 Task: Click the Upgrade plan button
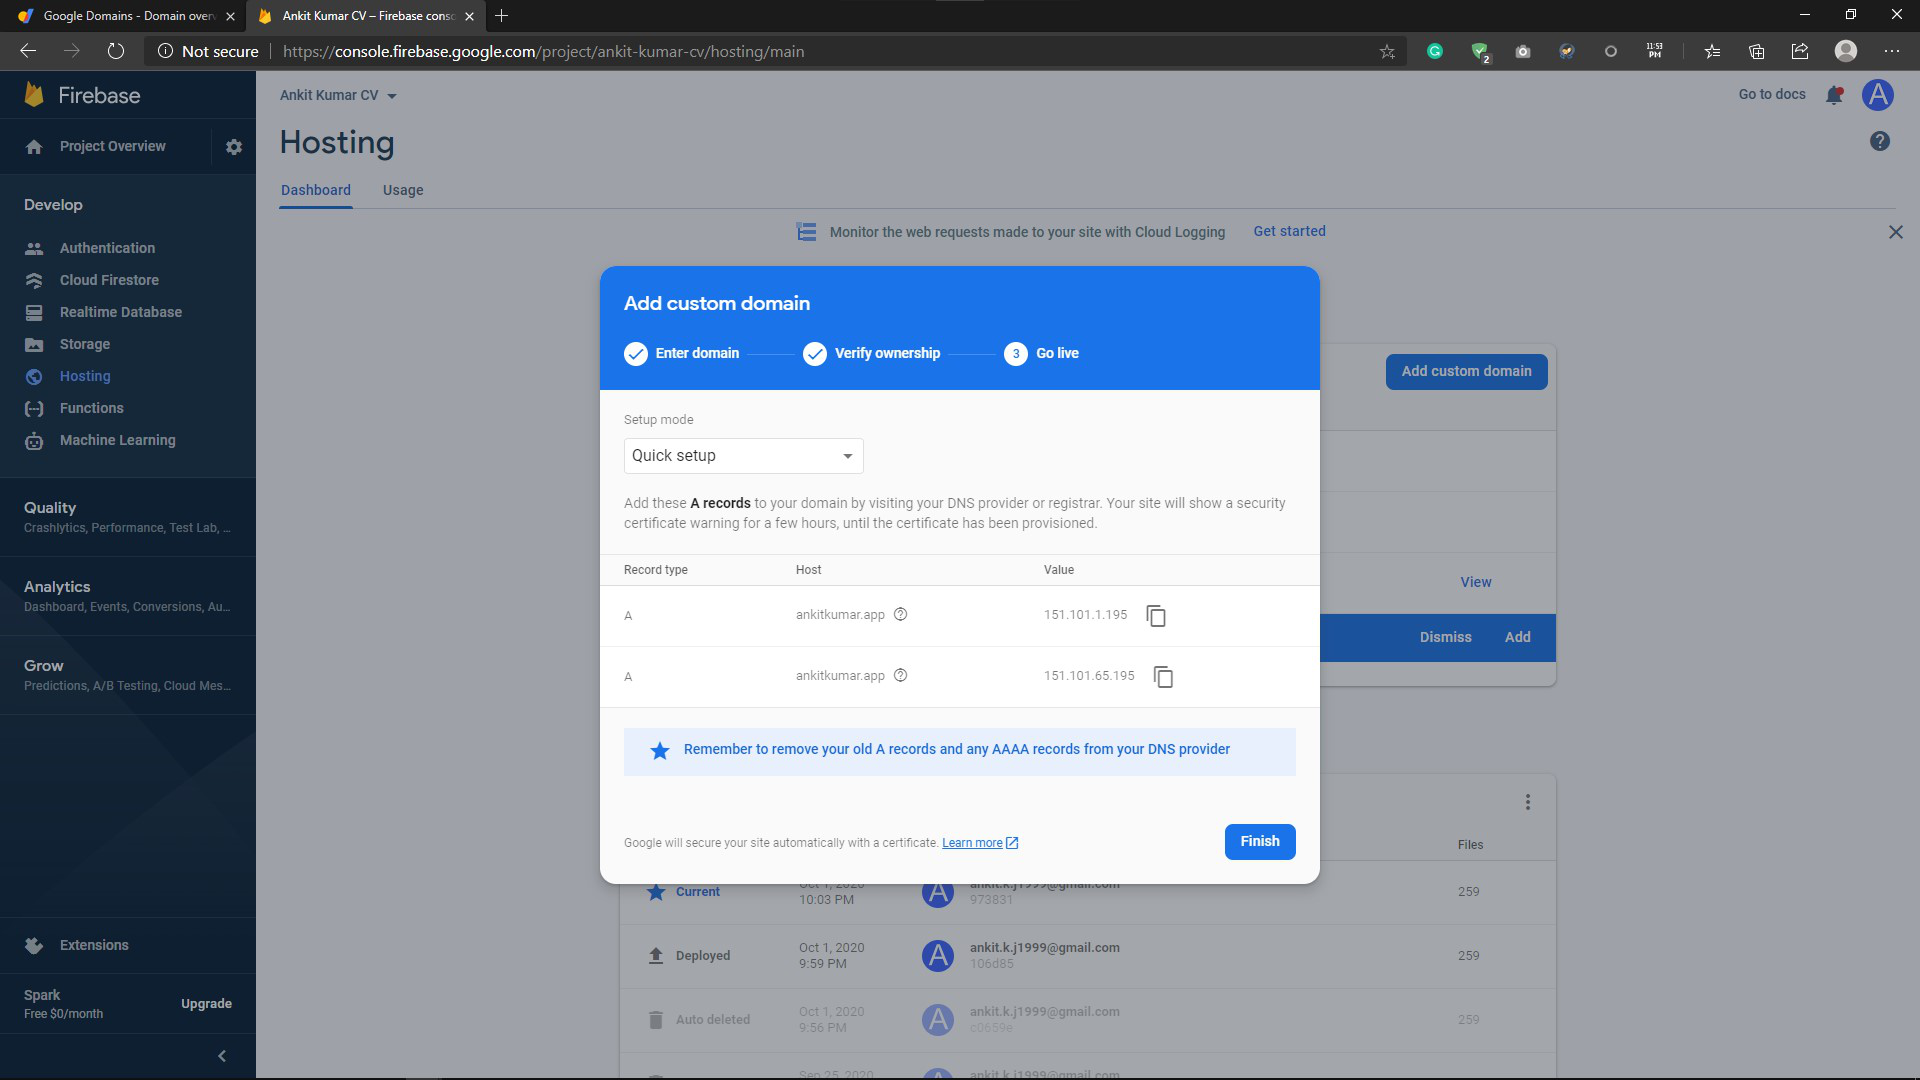pos(206,1004)
